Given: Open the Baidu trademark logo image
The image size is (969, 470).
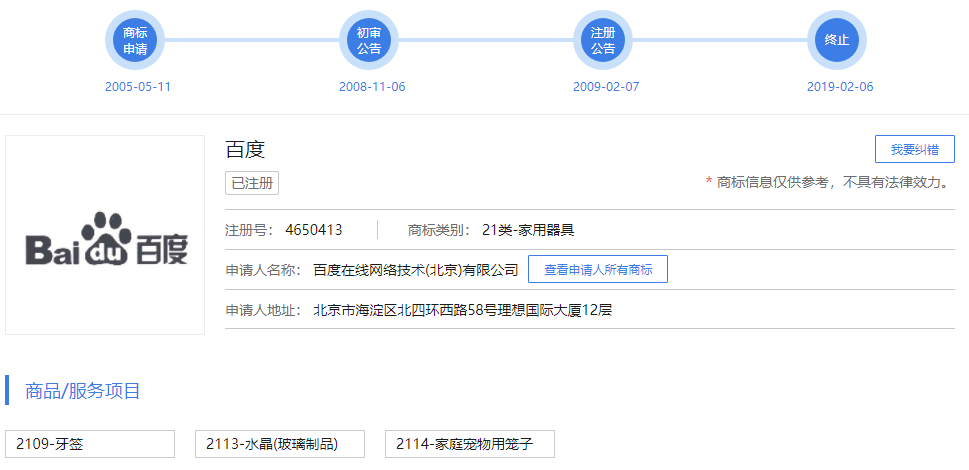Looking at the screenshot, I should (x=105, y=235).
